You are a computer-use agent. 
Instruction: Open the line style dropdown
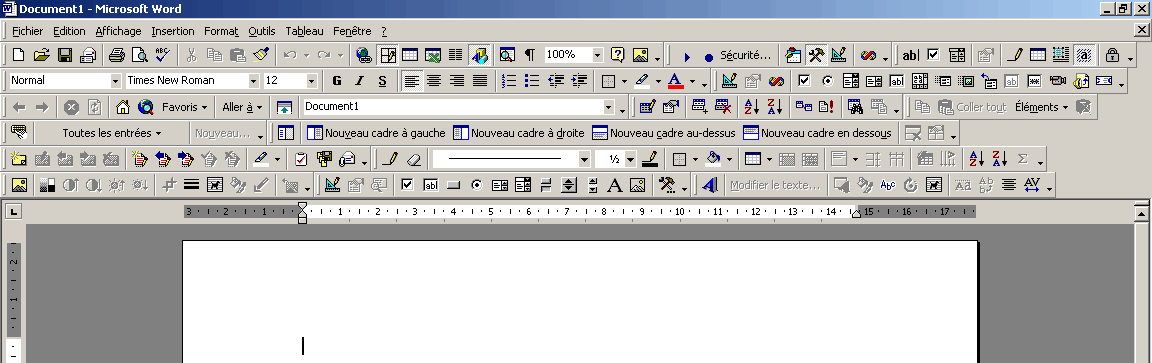tap(584, 159)
